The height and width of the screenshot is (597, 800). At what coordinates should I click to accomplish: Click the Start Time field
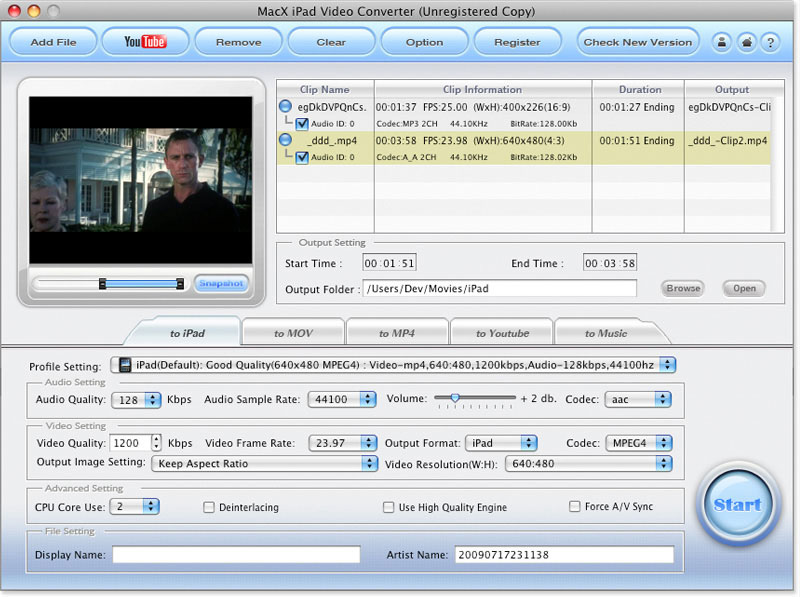click(x=389, y=263)
